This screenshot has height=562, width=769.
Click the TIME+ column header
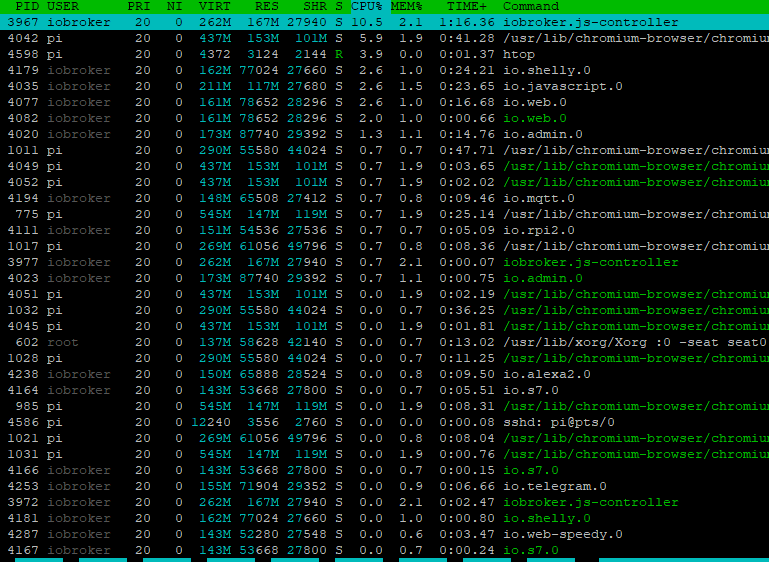467,6
